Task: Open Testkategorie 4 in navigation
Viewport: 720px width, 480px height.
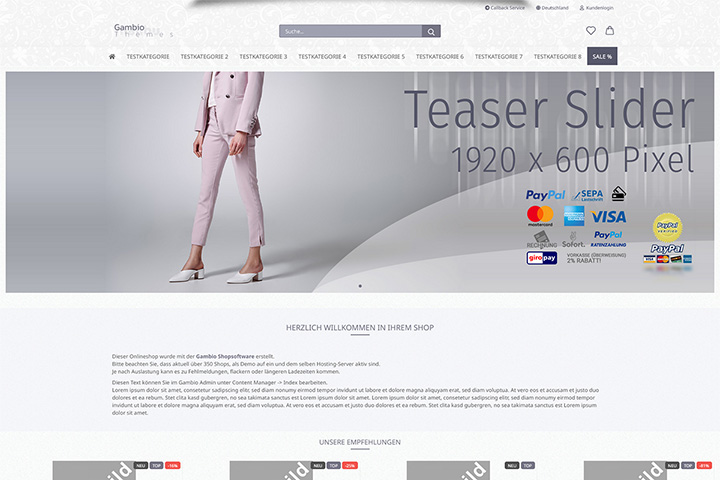Action: click(x=322, y=56)
